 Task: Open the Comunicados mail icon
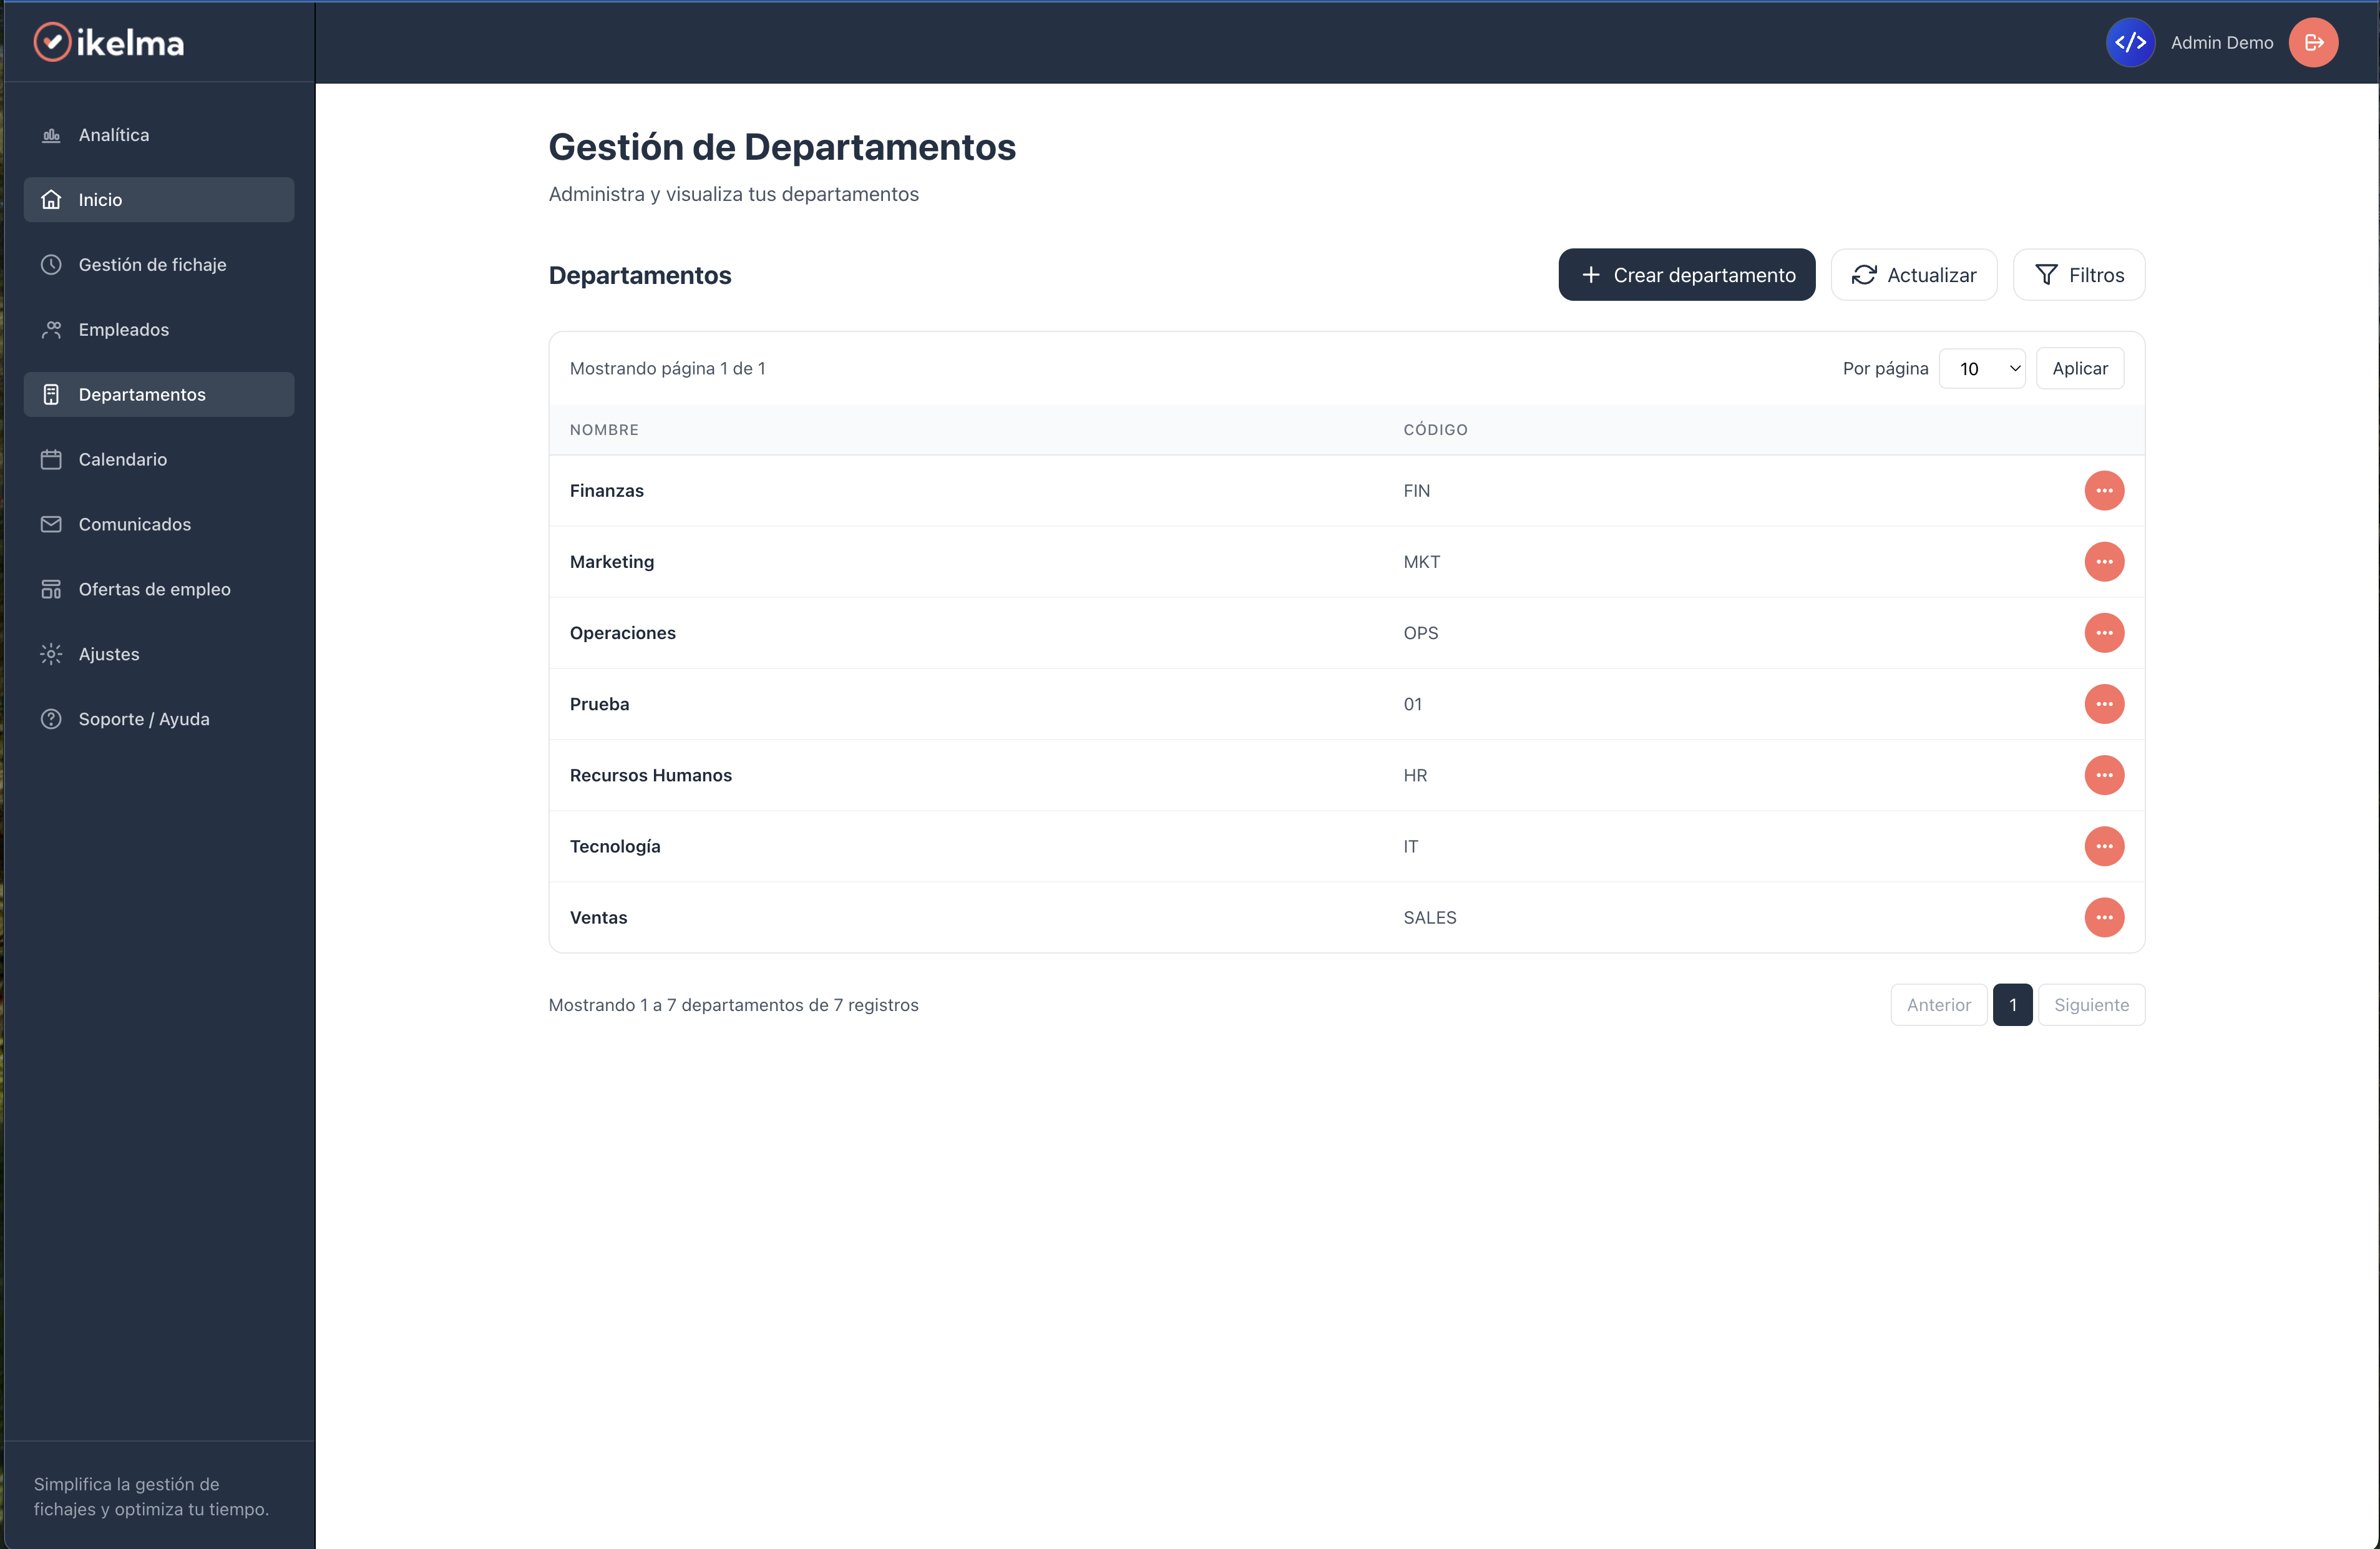point(52,523)
